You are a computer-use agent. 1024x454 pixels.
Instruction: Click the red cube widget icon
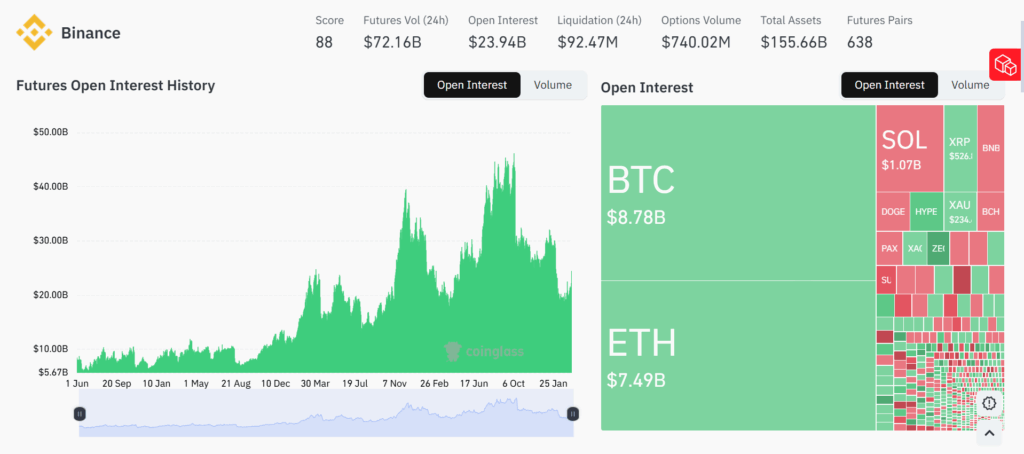[1003, 64]
